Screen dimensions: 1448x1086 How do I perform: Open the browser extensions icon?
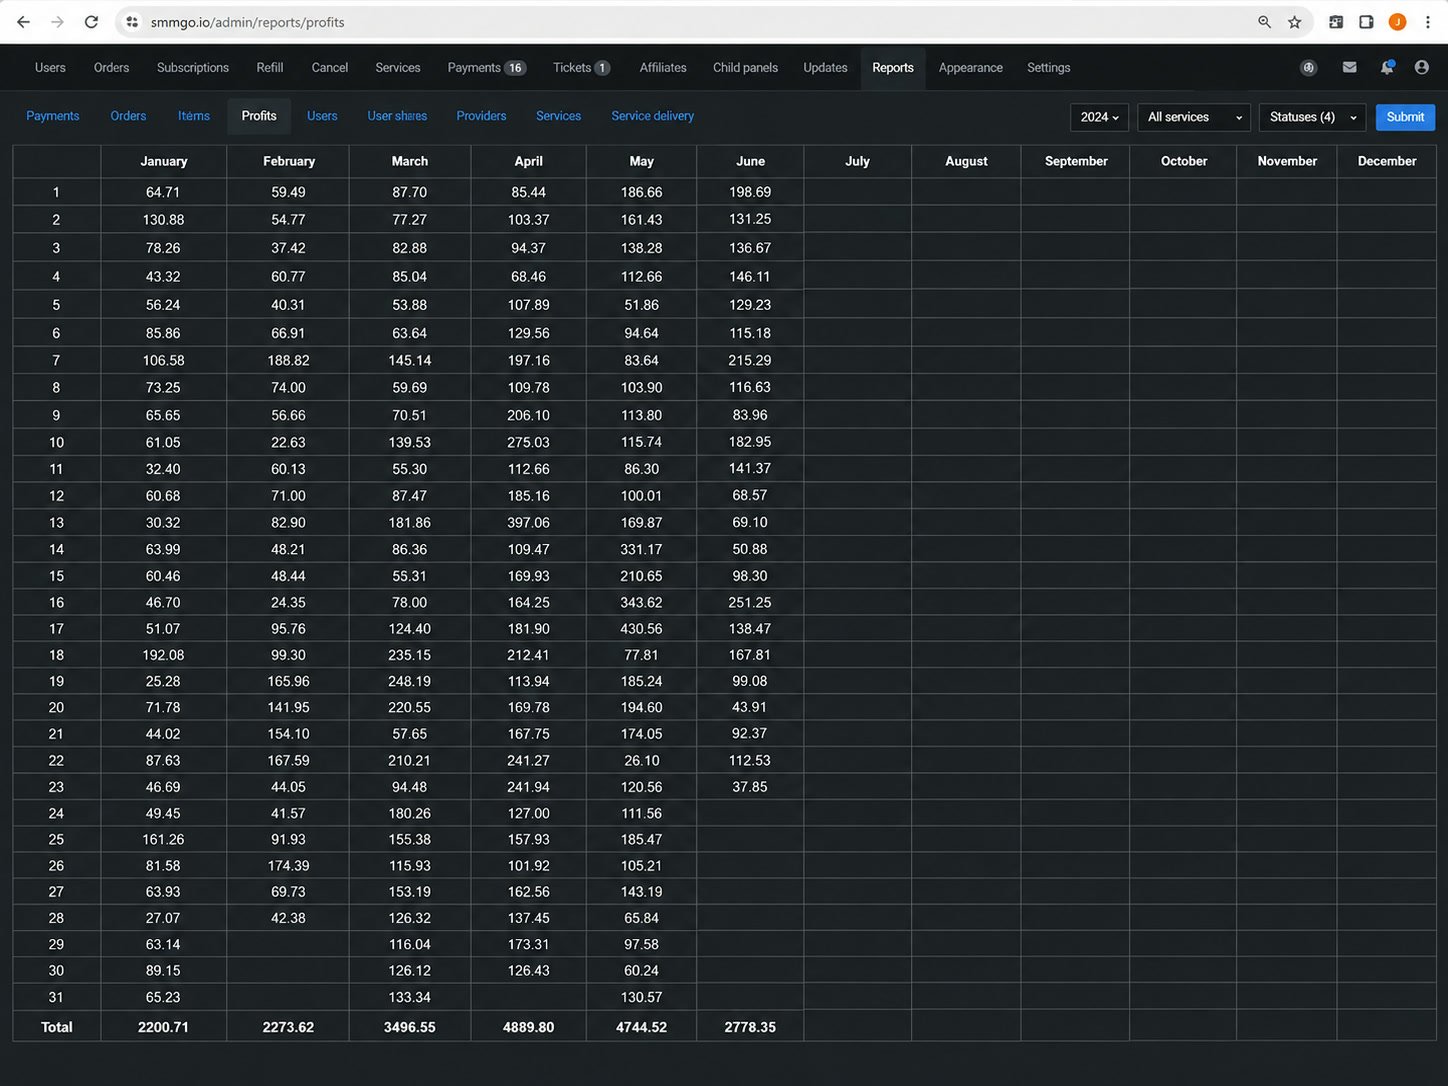coord(1336,22)
